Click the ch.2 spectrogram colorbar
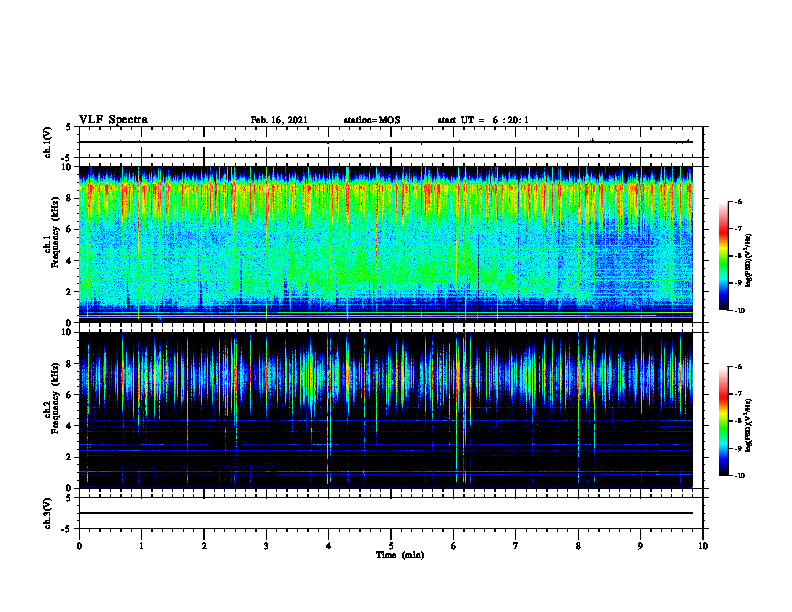 (x=724, y=421)
